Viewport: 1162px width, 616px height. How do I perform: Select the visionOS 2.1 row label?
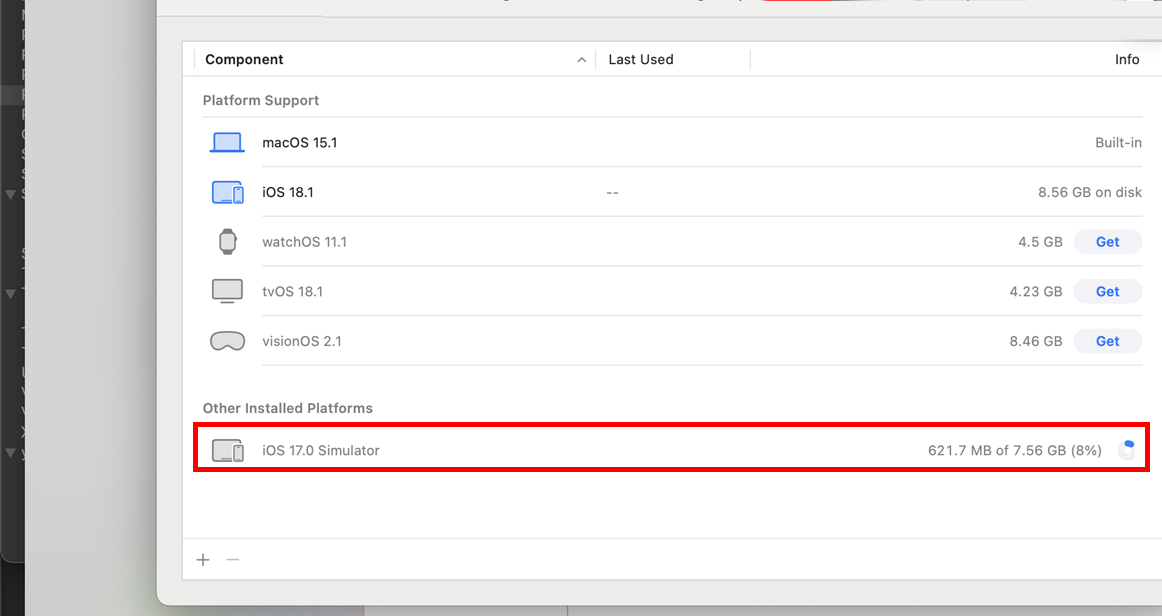[x=302, y=341]
